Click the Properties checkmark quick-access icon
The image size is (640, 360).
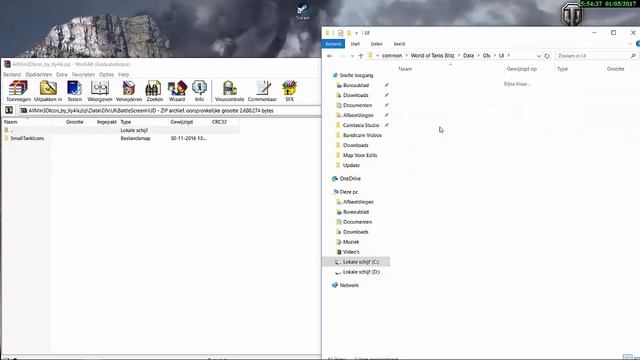point(340,33)
